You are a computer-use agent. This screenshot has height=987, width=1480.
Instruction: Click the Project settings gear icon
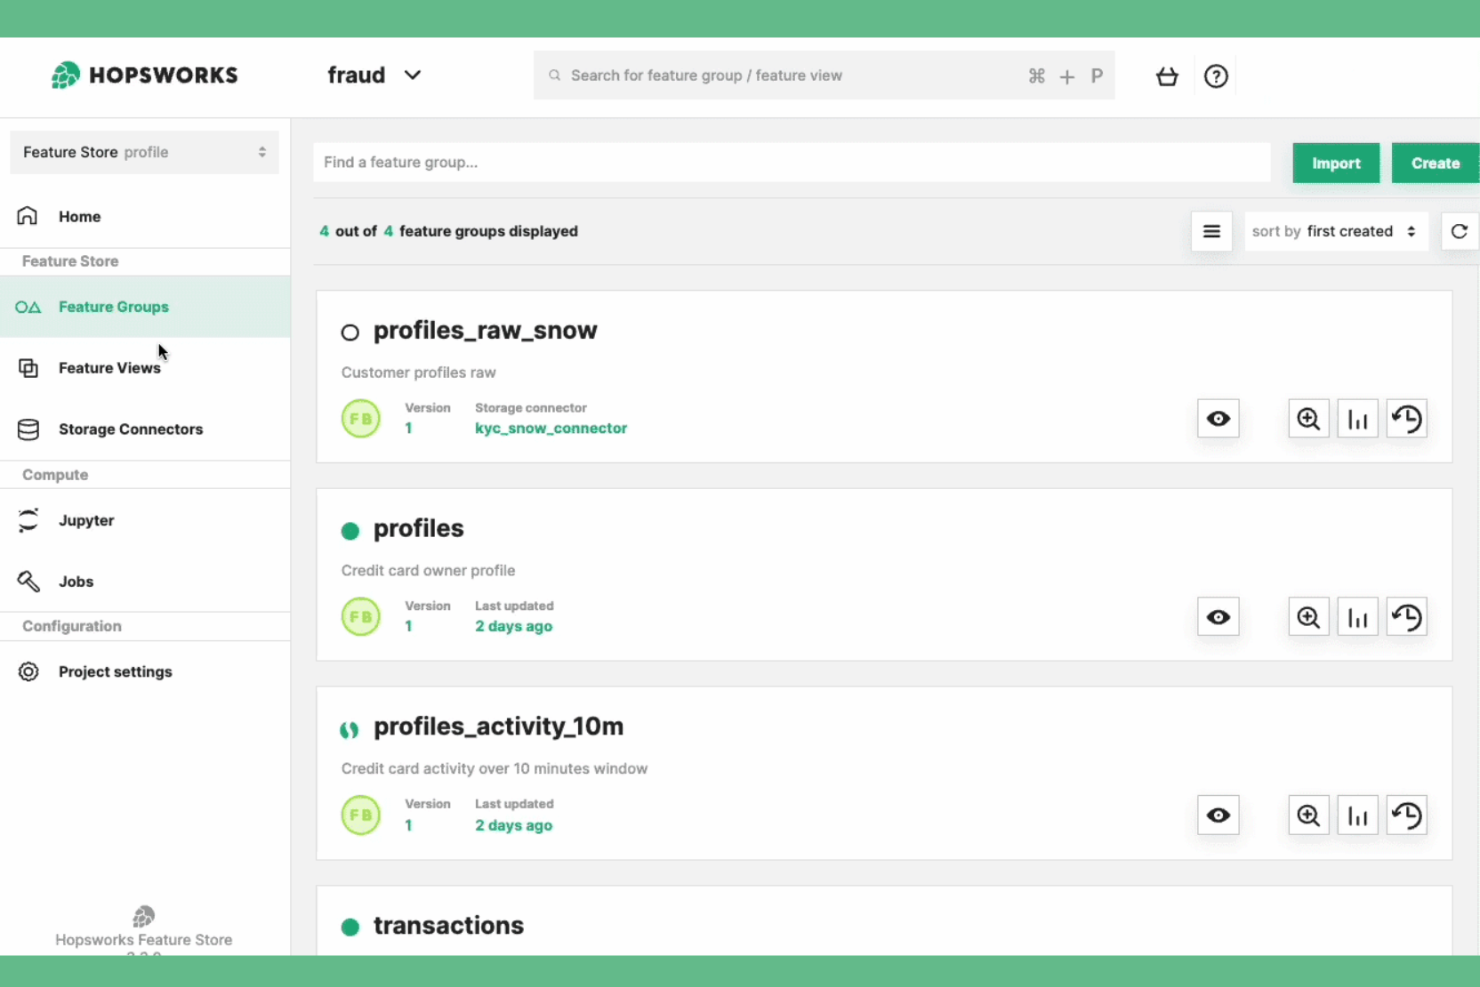pos(28,672)
